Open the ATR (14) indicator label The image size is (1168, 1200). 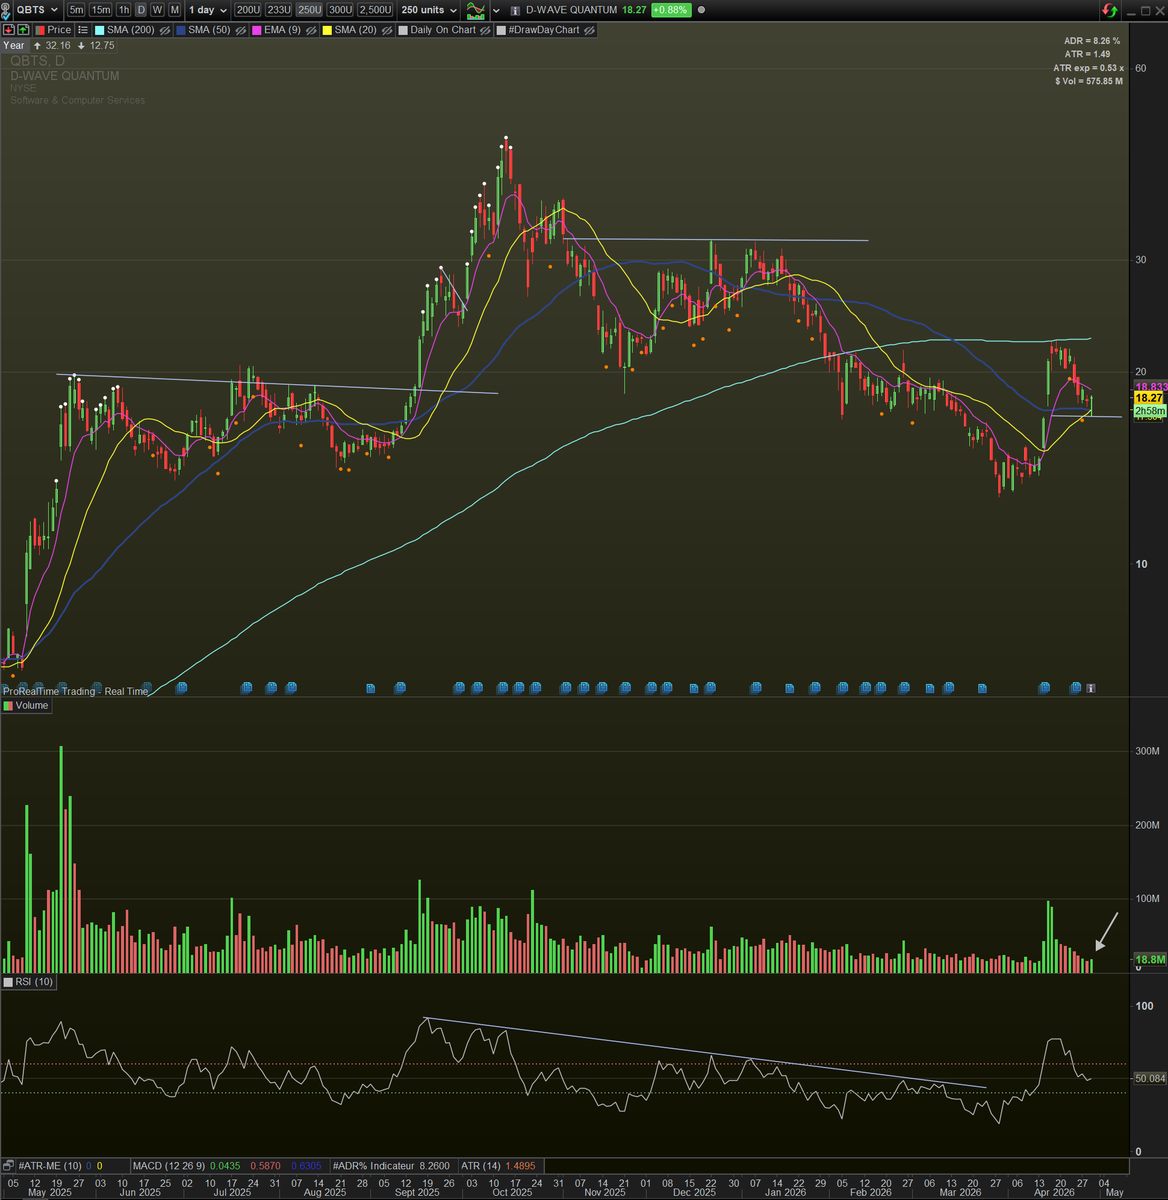482,1165
